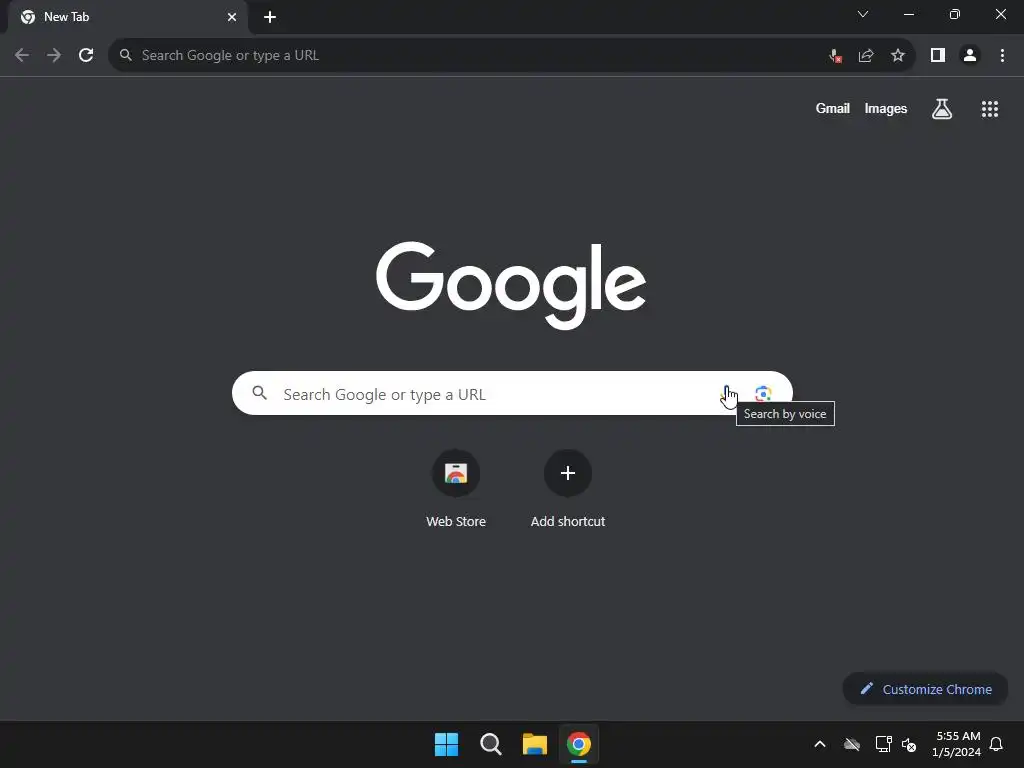Restore down the Chrome window
Screen dimensions: 1024x768
point(955,14)
